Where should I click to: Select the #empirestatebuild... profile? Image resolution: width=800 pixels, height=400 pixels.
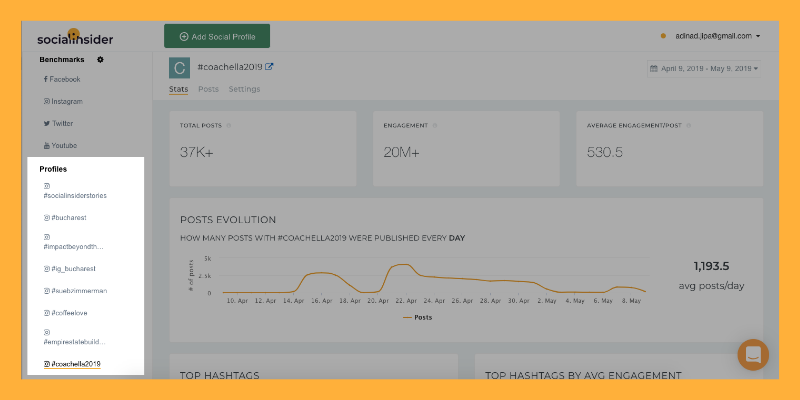[74, 337]
